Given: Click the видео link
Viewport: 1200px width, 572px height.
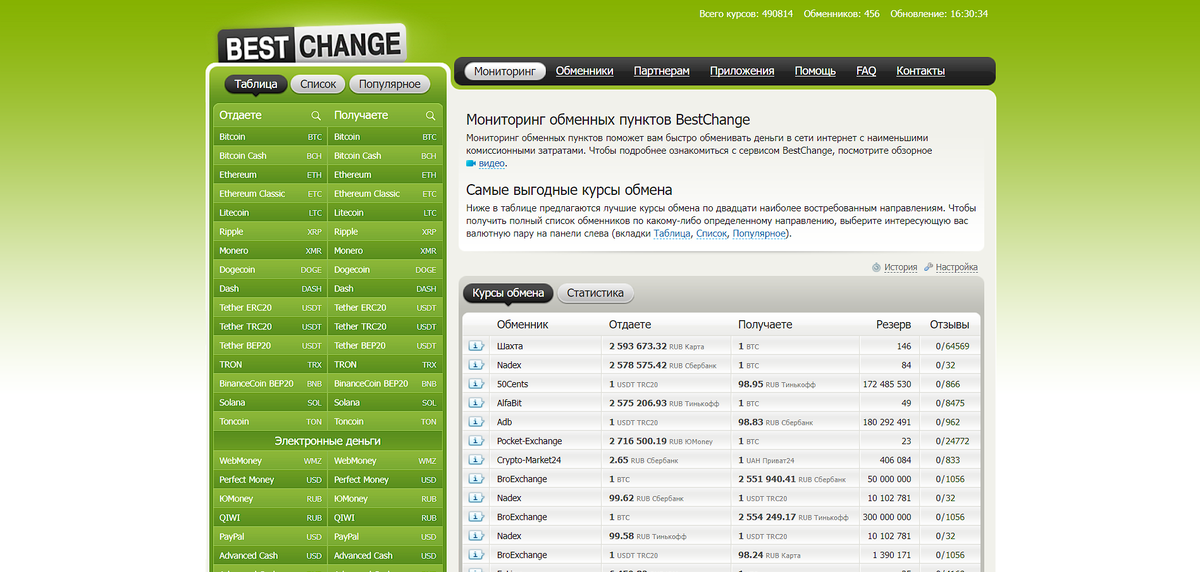Looking at the screenshot, I should point(492,163).
